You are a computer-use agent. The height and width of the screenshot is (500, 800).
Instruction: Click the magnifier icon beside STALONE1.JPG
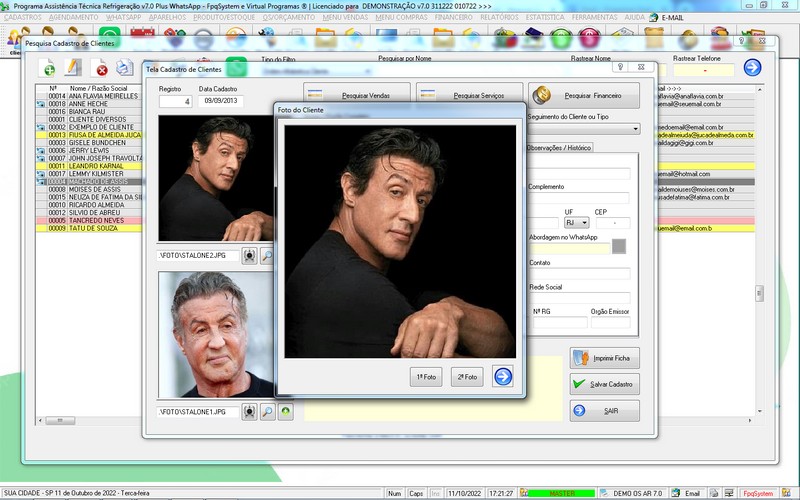(268, 411)
